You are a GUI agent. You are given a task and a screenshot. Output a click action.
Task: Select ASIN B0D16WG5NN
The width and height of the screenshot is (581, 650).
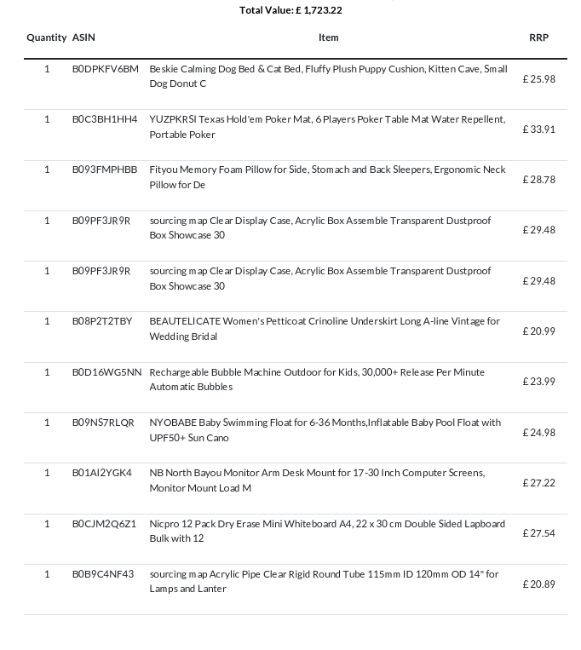coord(107,372)
